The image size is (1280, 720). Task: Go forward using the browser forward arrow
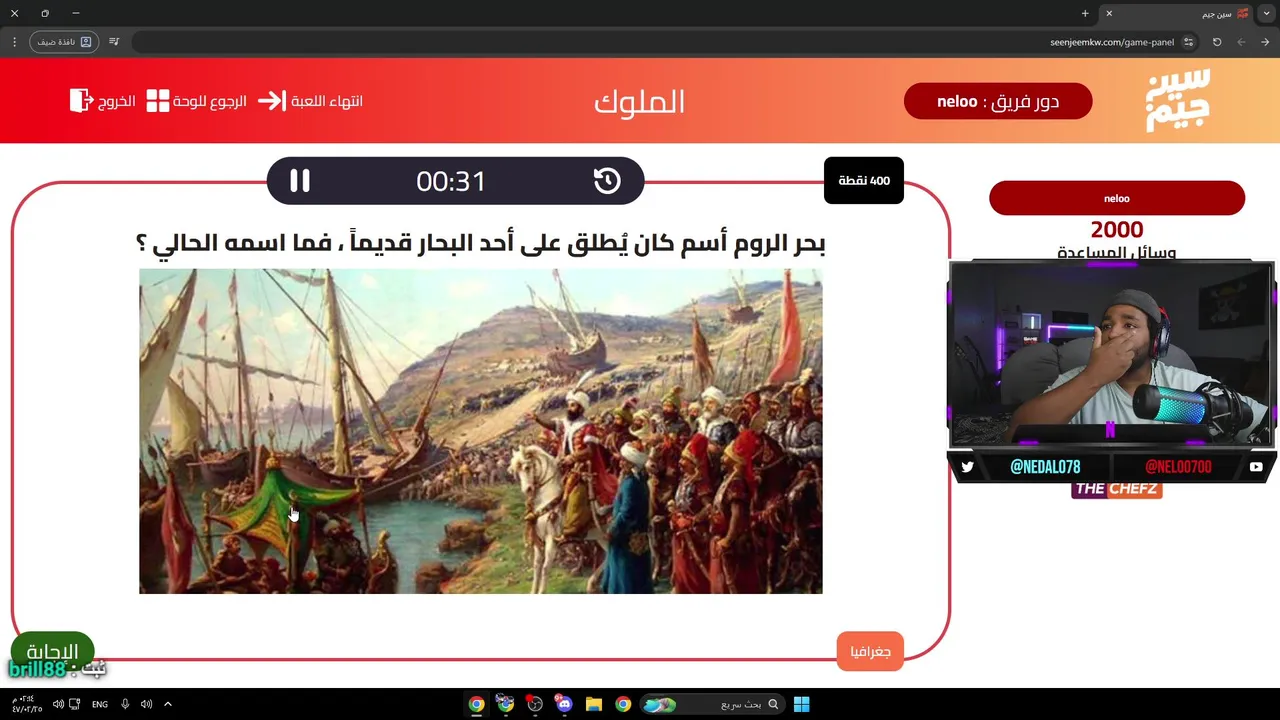[x=1241, y=42]
